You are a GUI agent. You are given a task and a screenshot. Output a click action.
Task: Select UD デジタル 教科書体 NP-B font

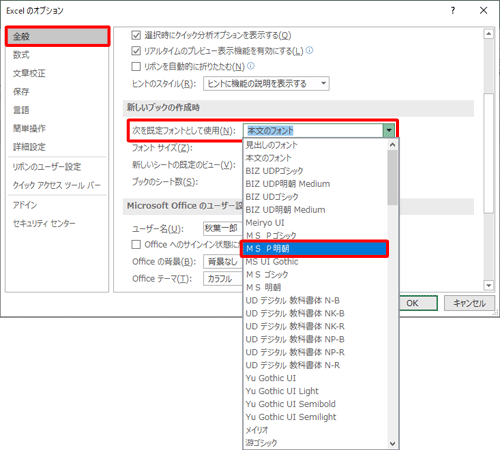coord(315,339)
